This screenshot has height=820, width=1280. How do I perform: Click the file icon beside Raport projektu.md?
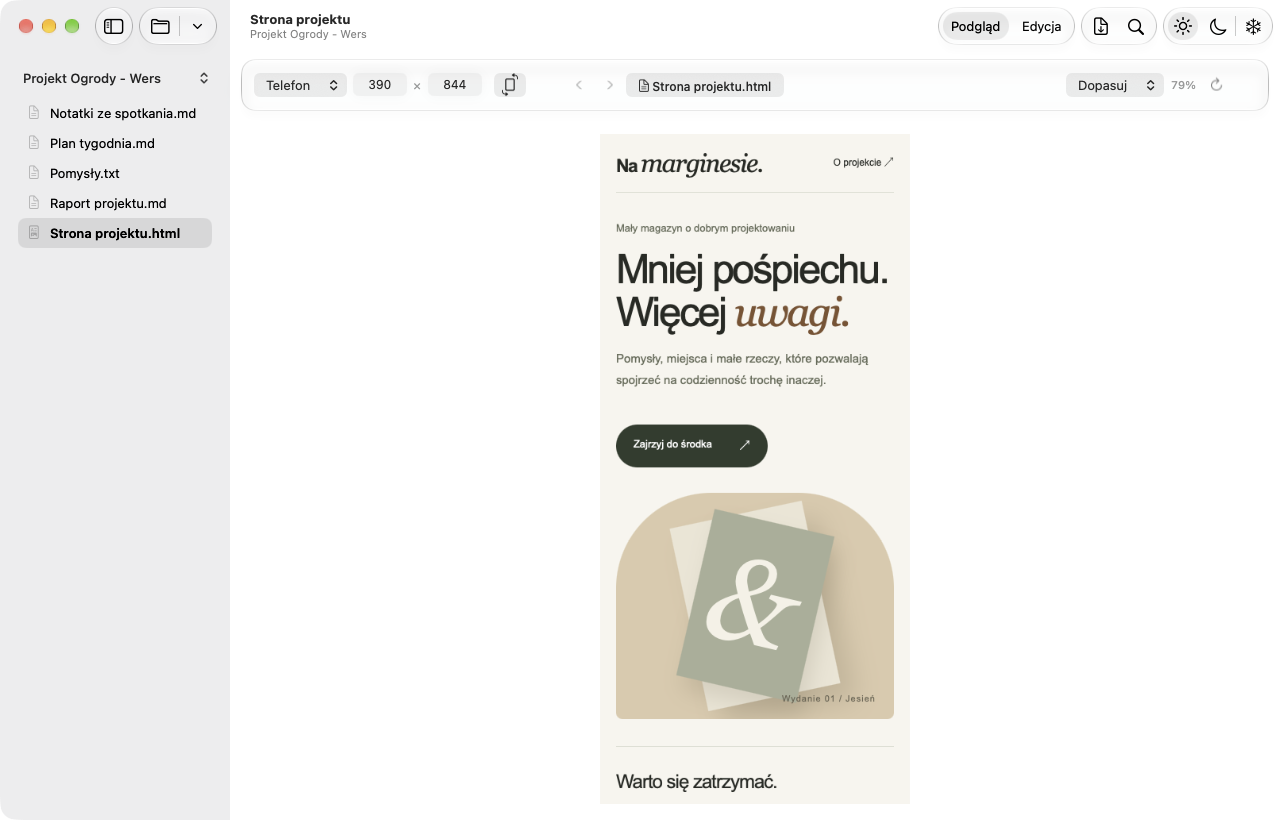point(34,203)
